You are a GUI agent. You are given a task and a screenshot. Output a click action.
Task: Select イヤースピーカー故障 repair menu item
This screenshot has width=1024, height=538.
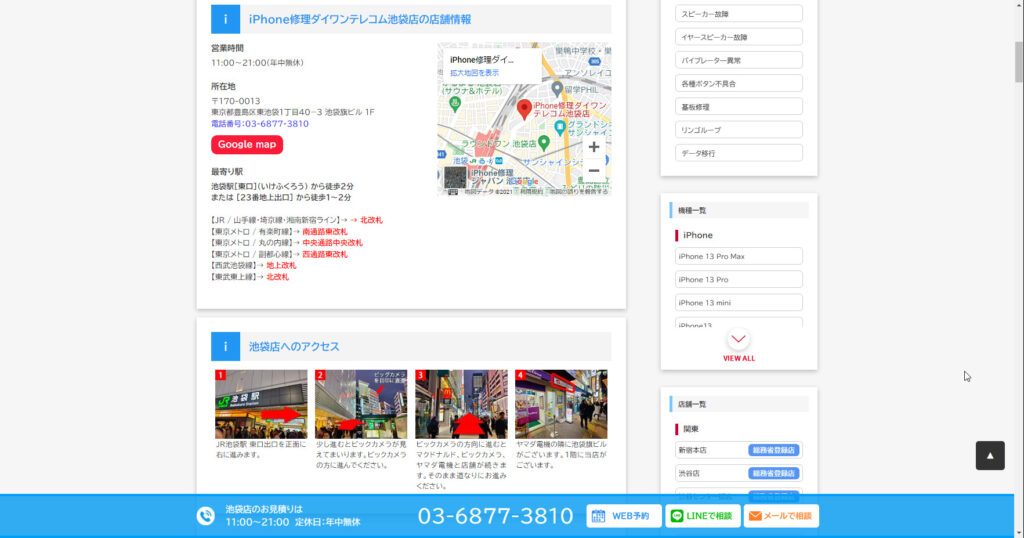pos(739,37)
